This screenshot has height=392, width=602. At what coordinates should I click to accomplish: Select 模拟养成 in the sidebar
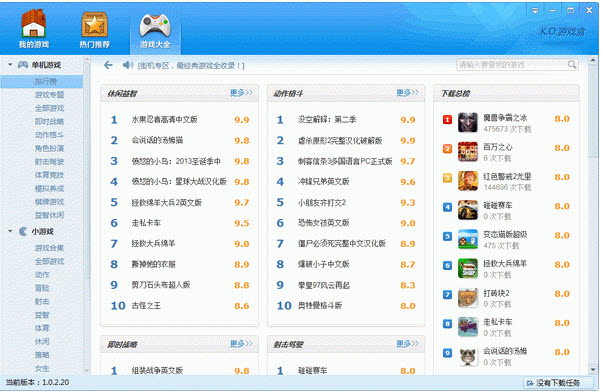click(49, 189)
